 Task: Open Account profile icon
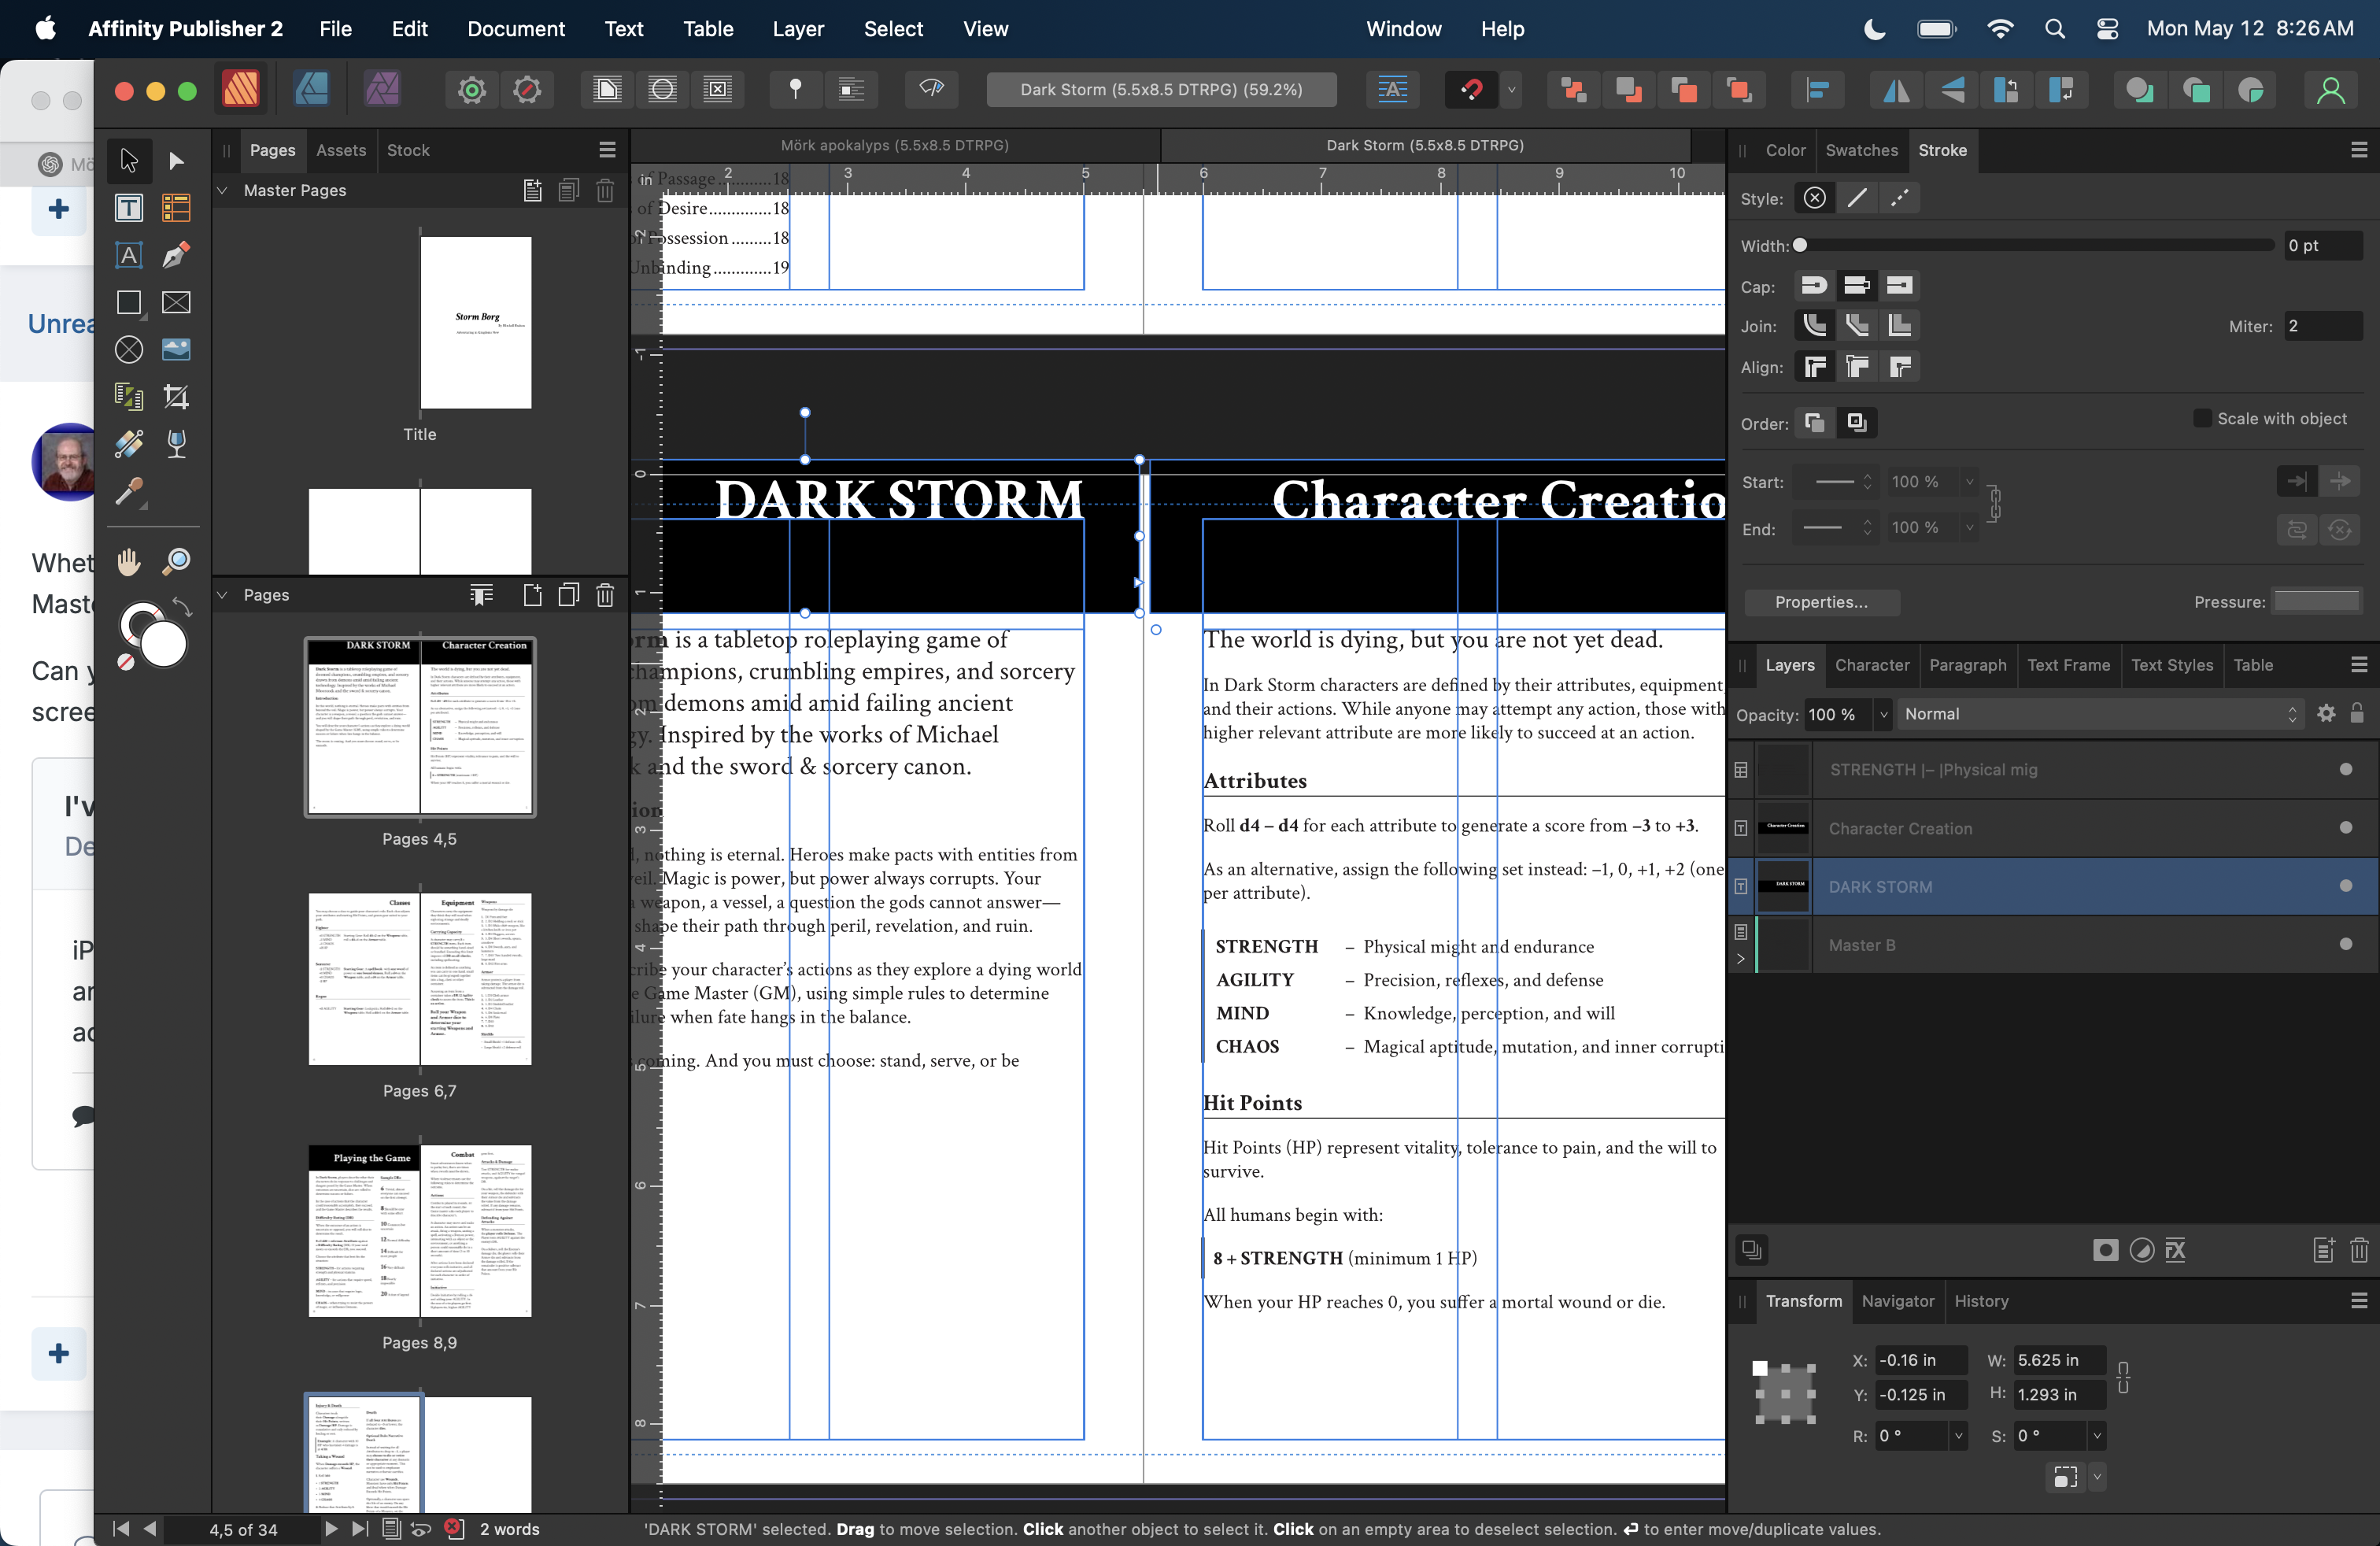(x=2330, y=90)
